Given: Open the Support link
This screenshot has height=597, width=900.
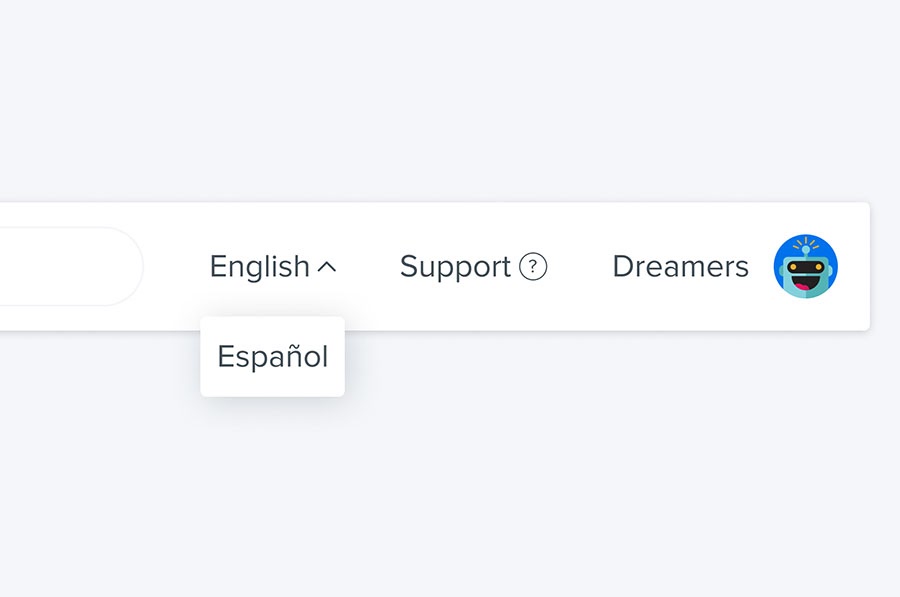Looking at the screenshot, I should (x=473, y=266).
